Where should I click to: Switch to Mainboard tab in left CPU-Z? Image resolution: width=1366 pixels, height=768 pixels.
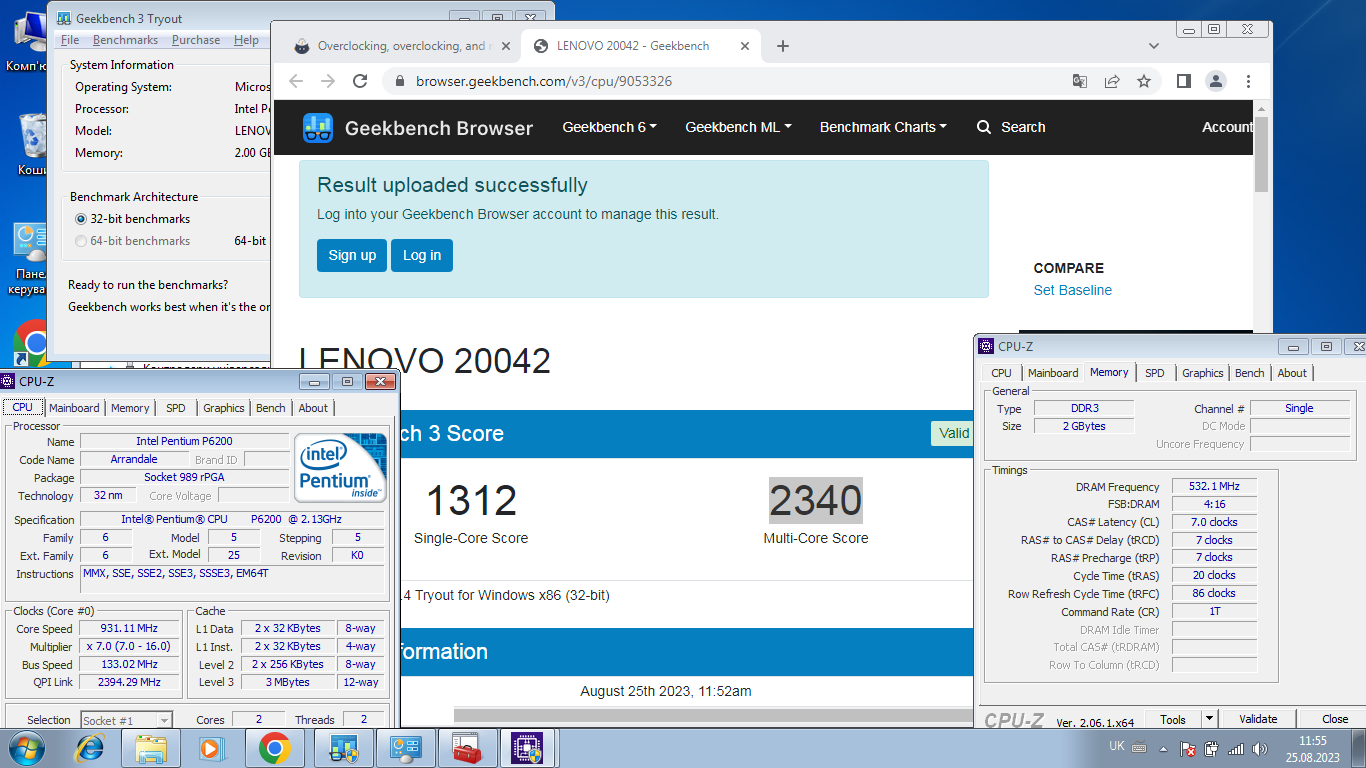tap(74, 408)
